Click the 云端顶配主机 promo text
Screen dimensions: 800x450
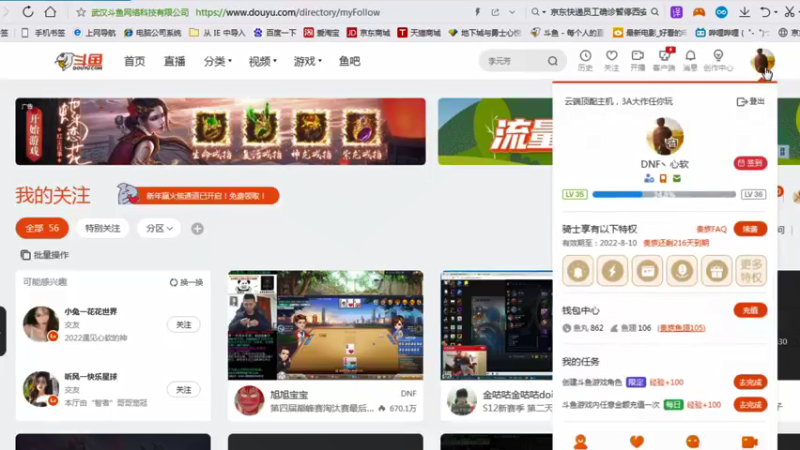pos(618,102)
